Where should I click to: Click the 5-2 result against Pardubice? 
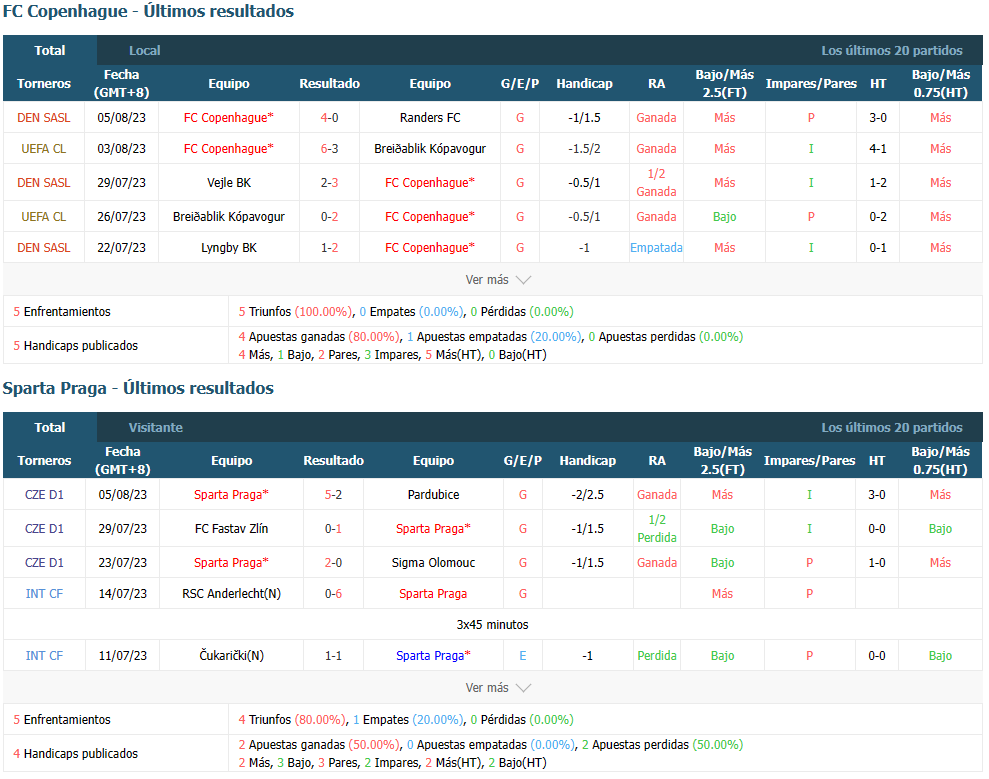point(333,495)
